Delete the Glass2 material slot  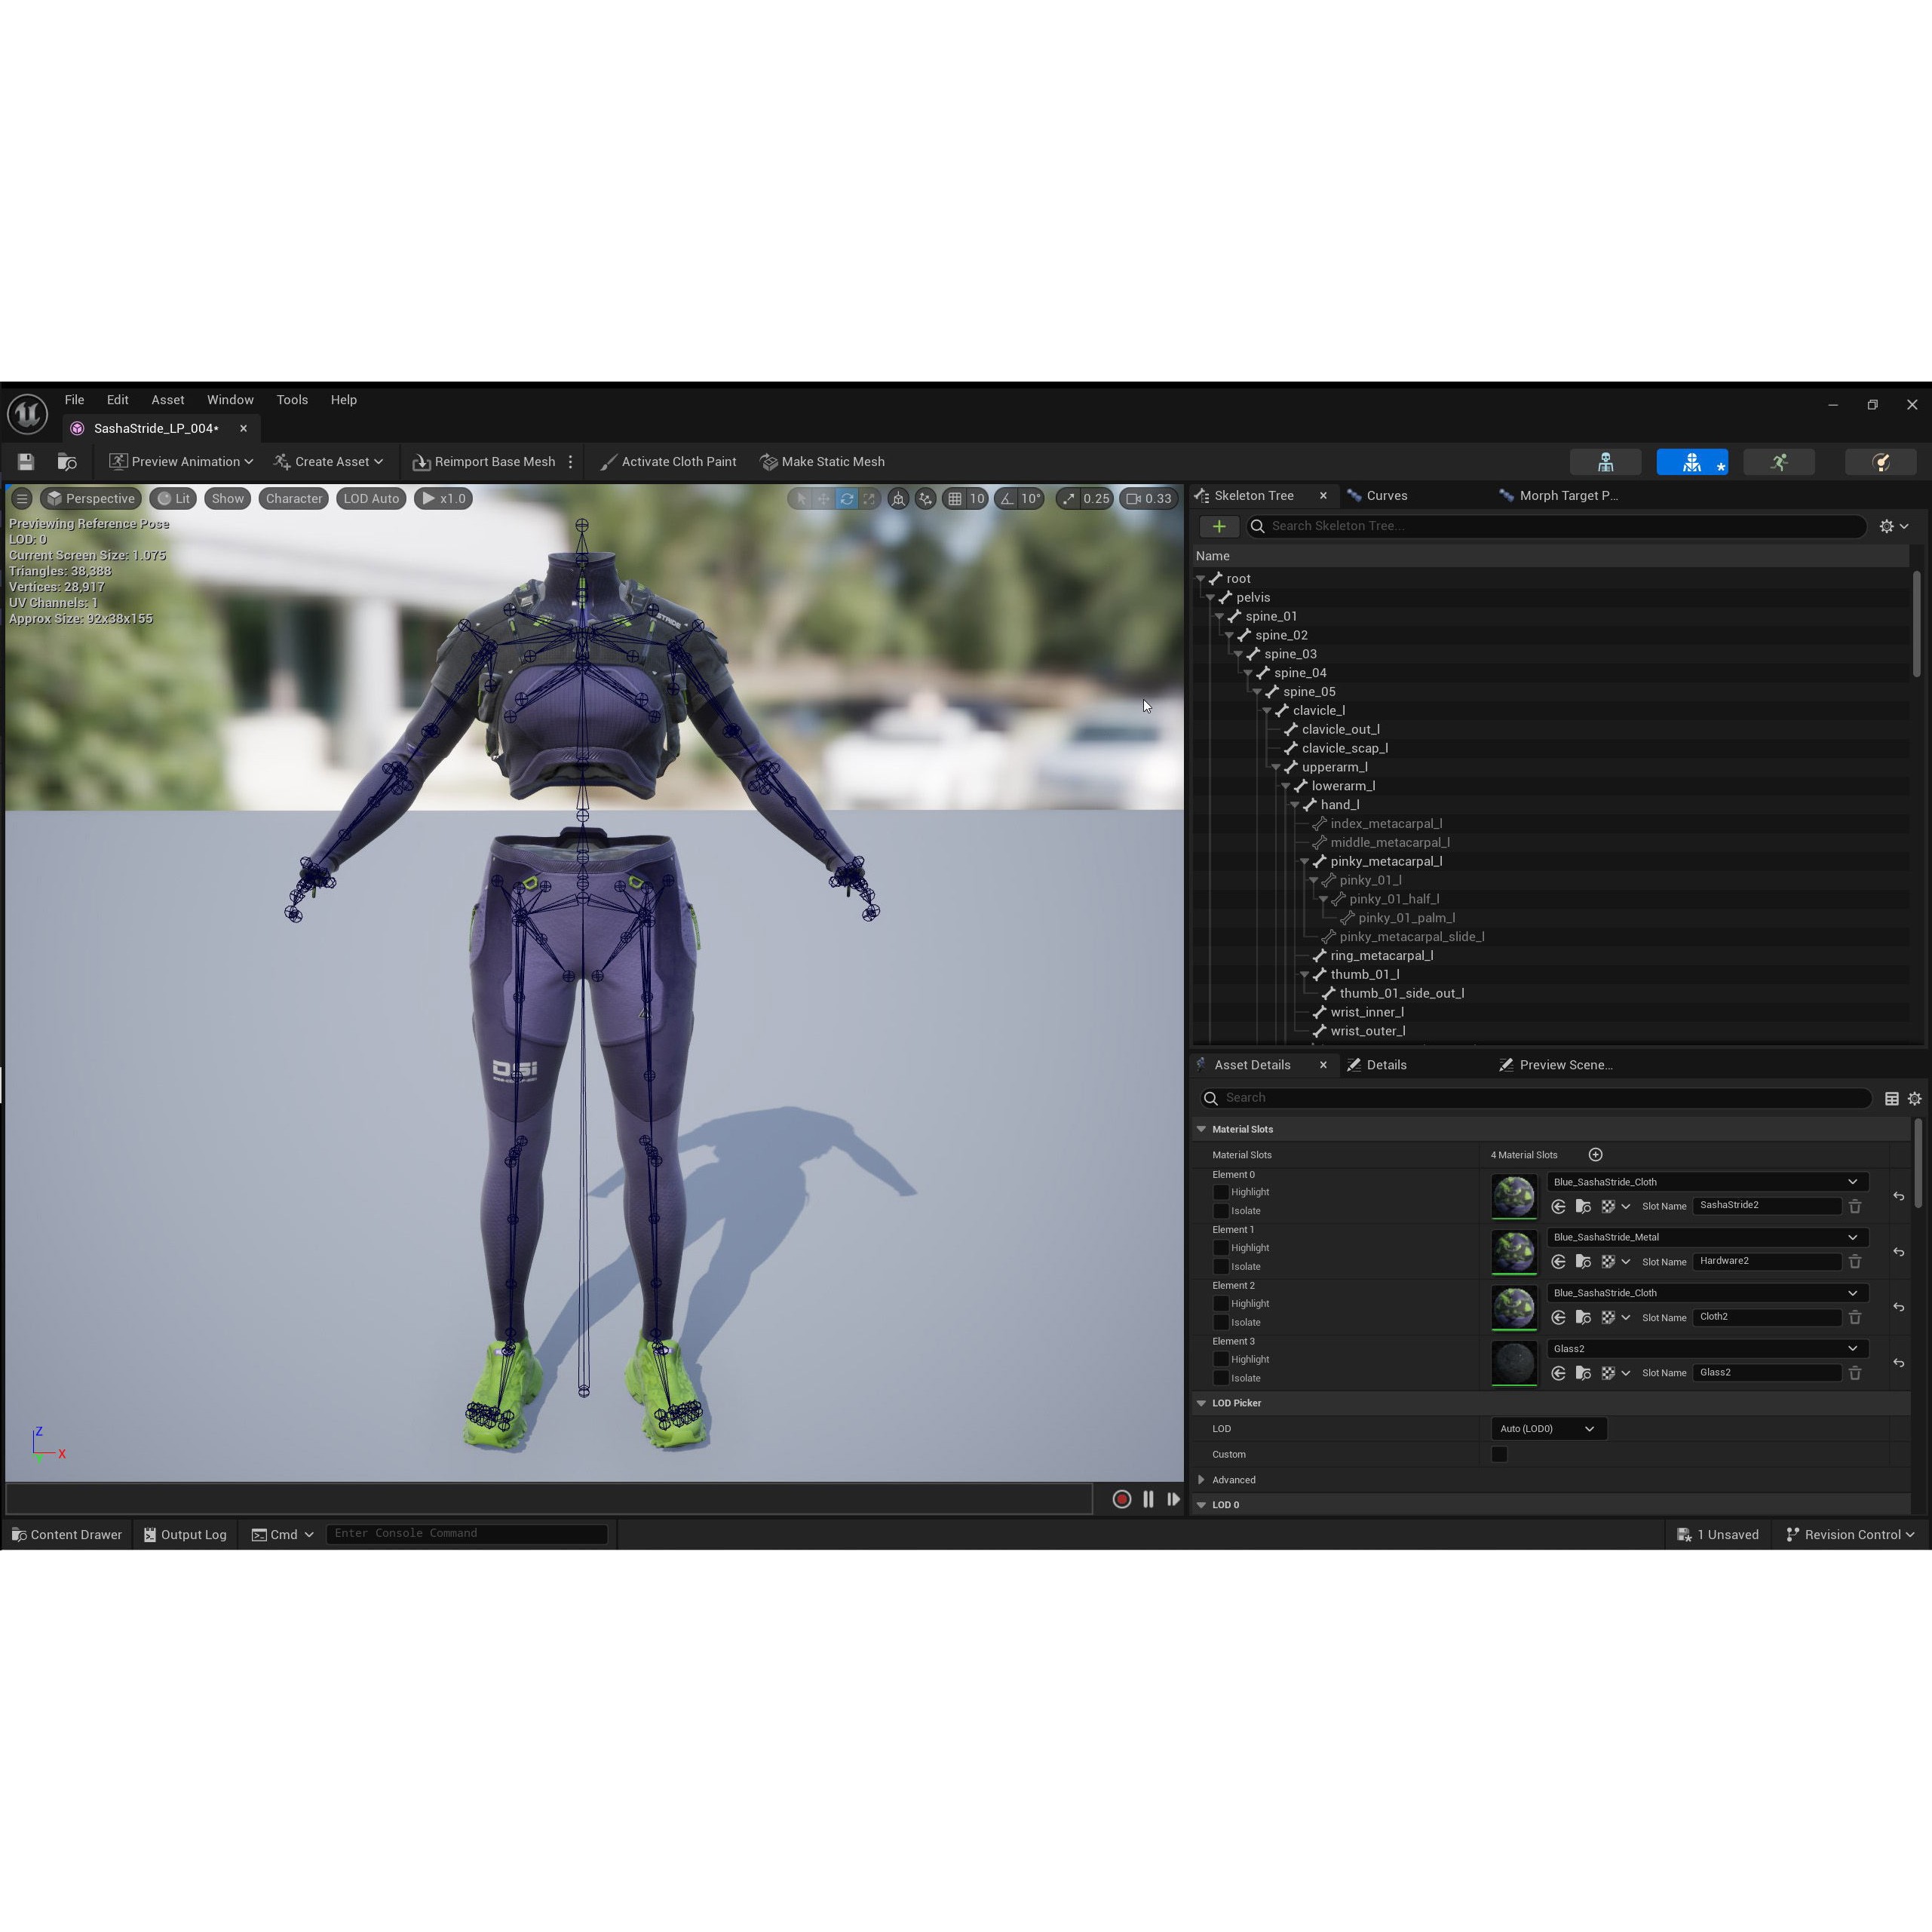click(1855, 1372)
